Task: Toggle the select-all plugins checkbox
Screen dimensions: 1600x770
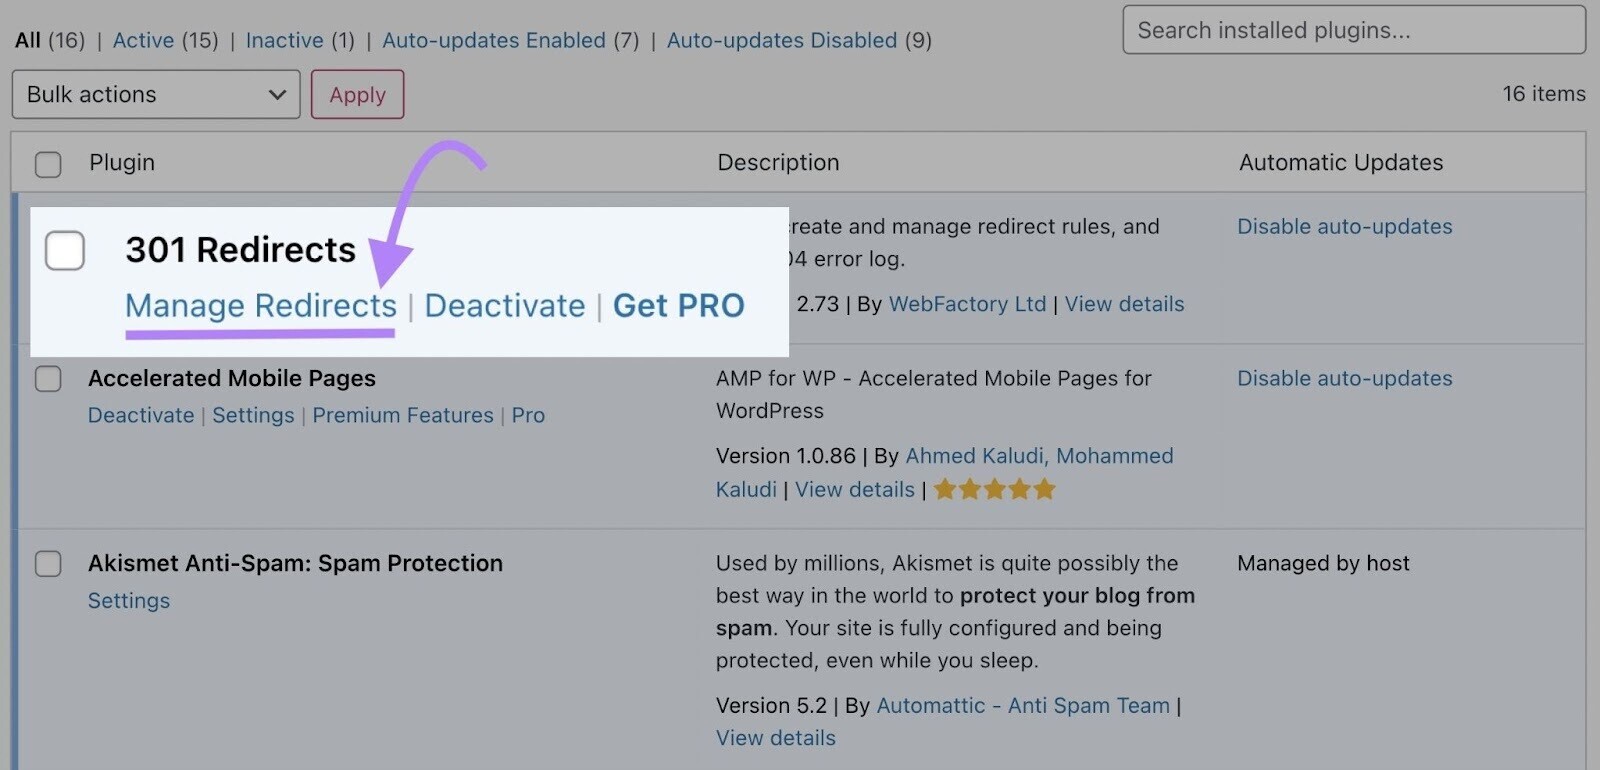Action: (47, 163)
